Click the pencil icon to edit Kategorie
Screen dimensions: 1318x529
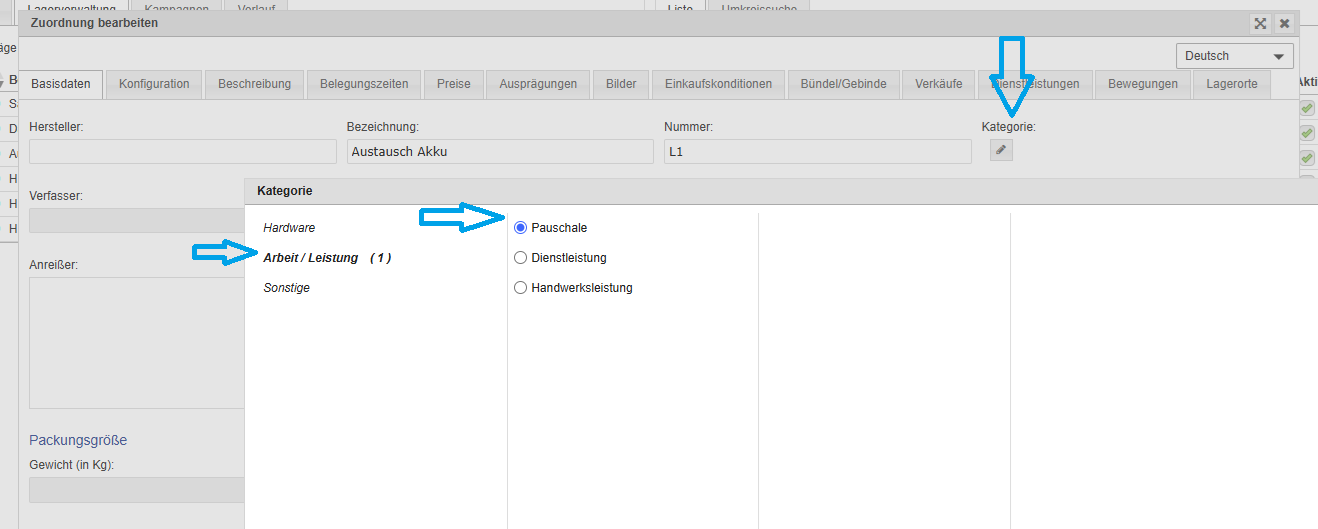tap(1001, 150)
